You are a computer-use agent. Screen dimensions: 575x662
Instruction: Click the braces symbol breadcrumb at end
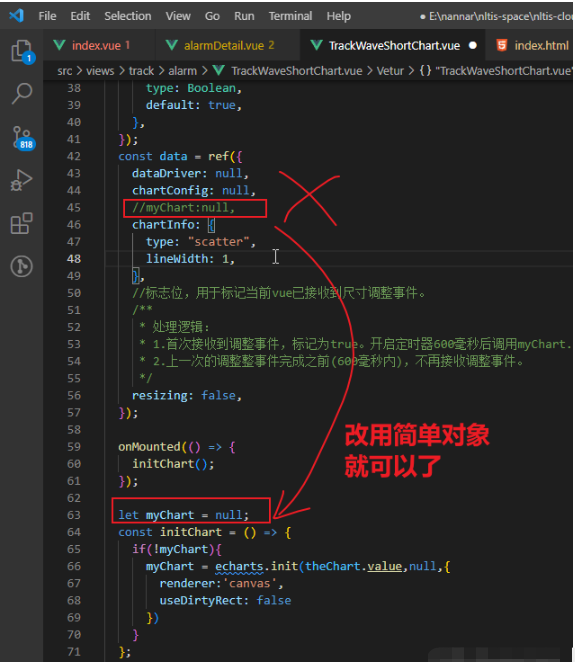point(426,71)
